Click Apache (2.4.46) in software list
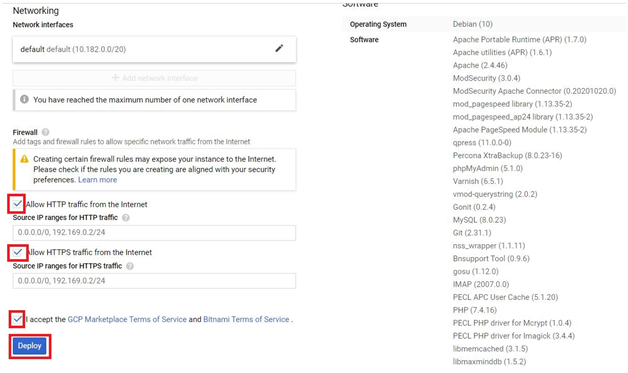 coord(480,65)
